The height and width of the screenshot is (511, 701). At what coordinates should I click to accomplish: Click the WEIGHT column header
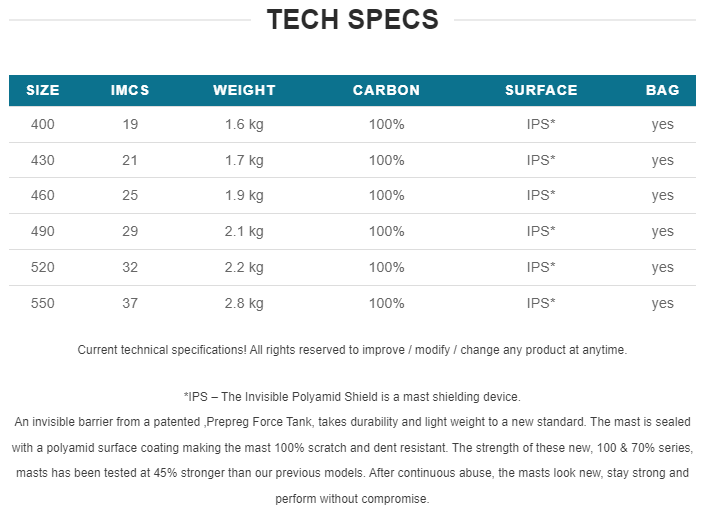pyautogui.click(x=244, y=90)
